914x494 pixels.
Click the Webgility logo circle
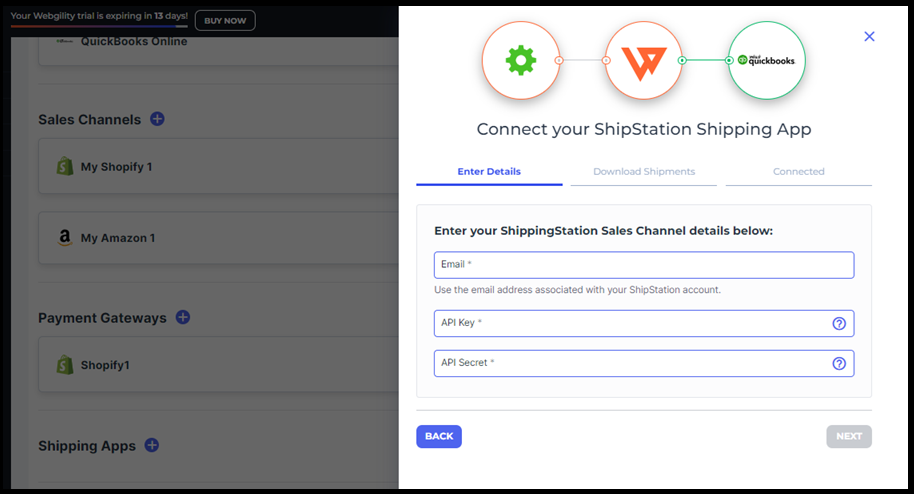point(643,61)
